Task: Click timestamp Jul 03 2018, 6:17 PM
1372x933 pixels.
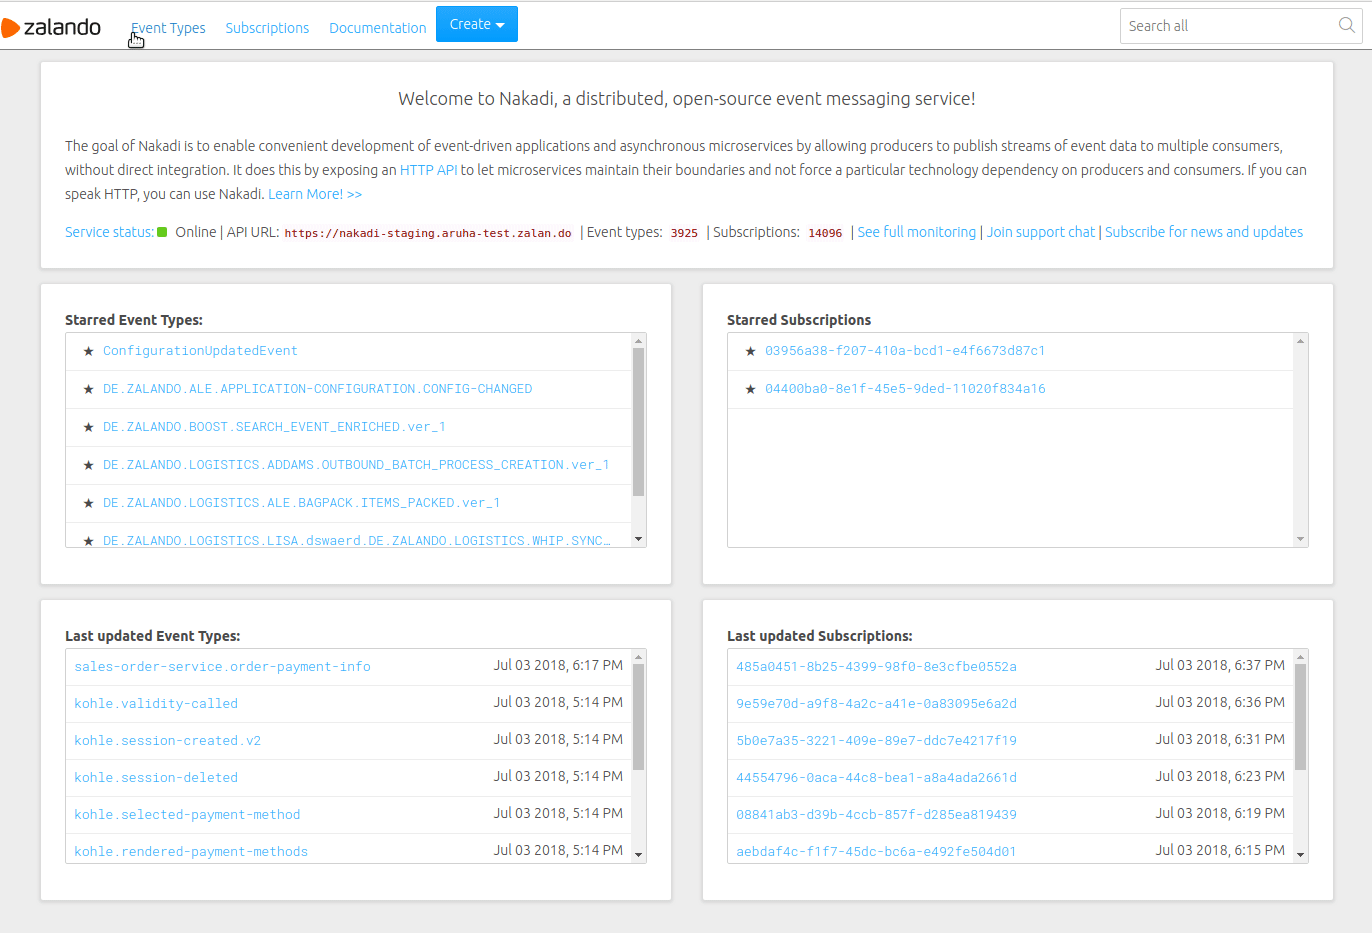Action: (x=558, y=665)
